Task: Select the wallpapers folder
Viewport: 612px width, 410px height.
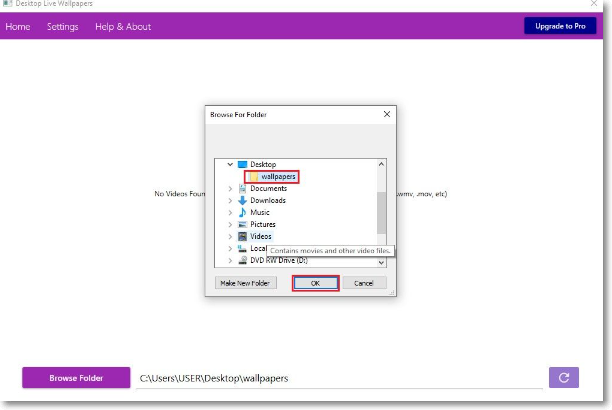Action: (272, 176)
